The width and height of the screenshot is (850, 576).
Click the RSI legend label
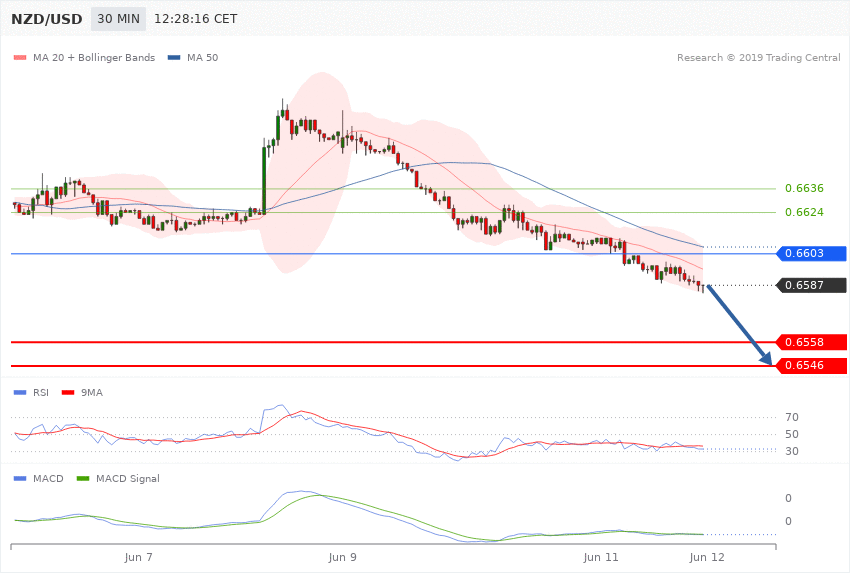point(41,392)
